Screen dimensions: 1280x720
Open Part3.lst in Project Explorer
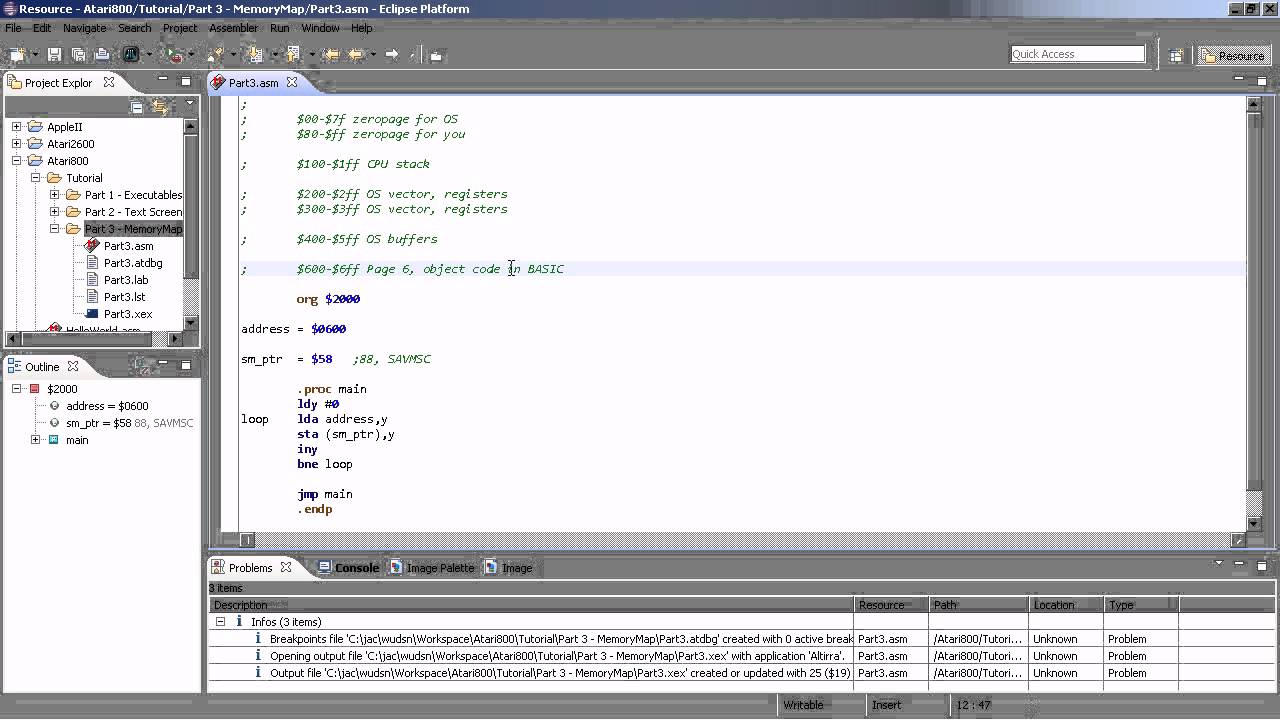[124, 297]
